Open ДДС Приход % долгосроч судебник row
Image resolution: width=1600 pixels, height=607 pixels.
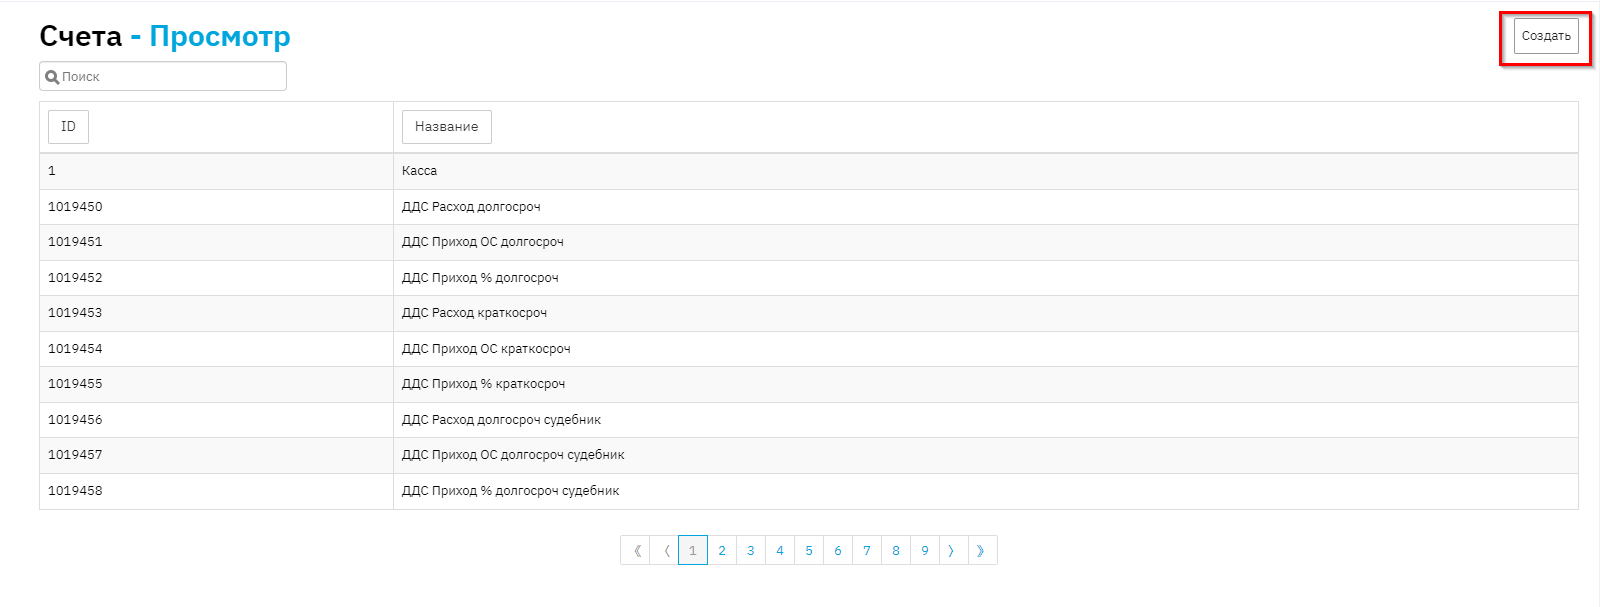(510, 491)
